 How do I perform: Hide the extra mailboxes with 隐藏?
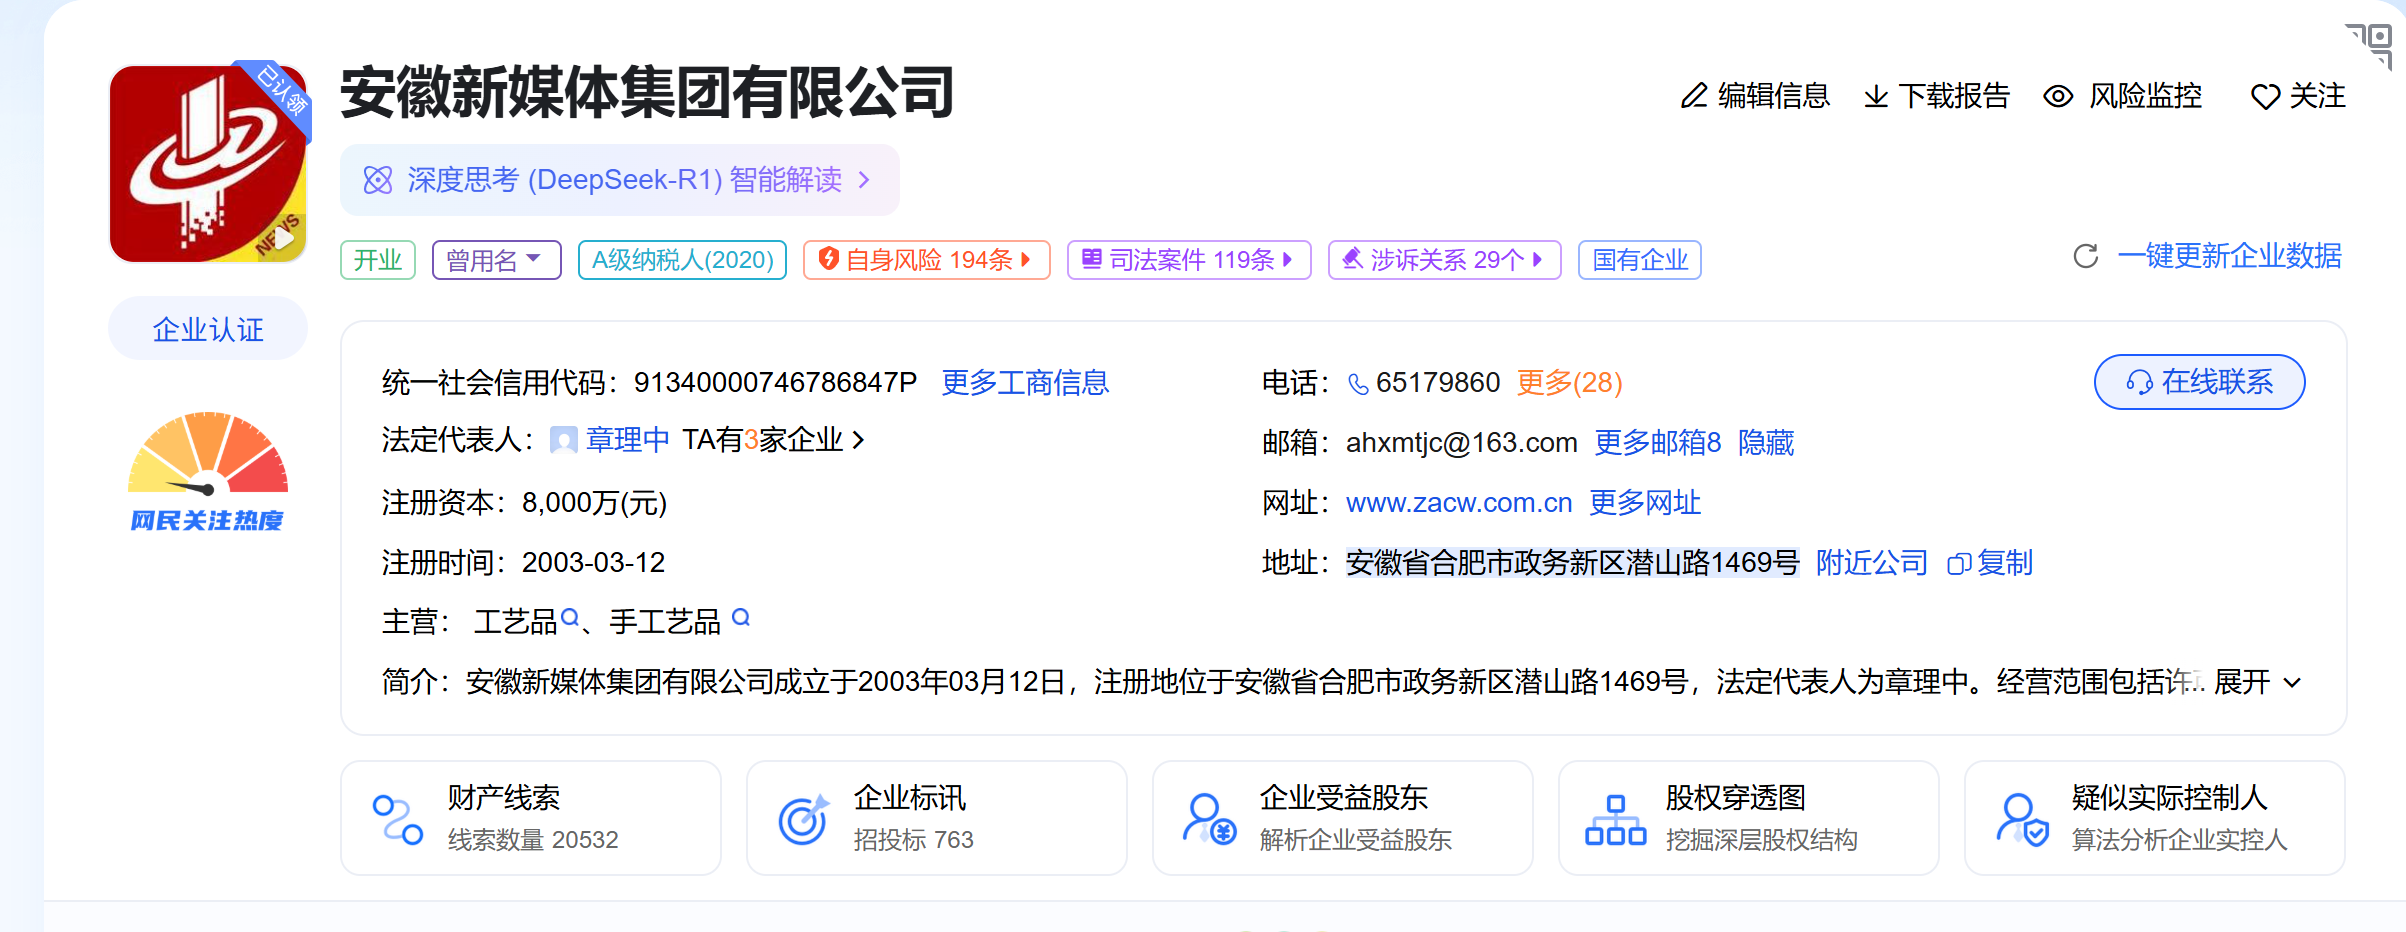pos(1766,443)
